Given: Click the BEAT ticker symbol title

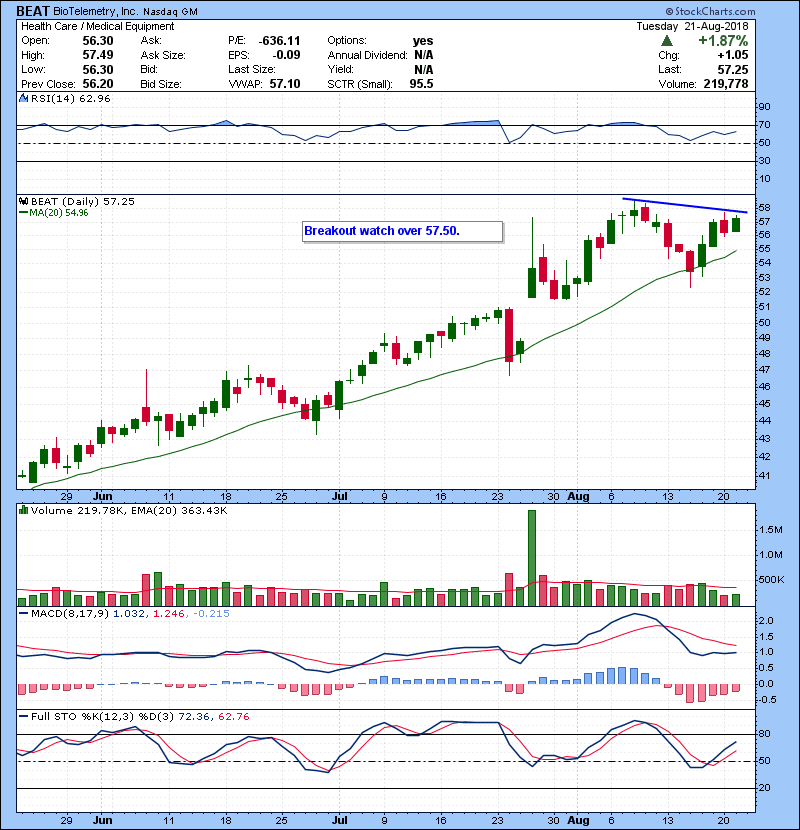Looking at the screenshot, I should click(x=33, y=11).
